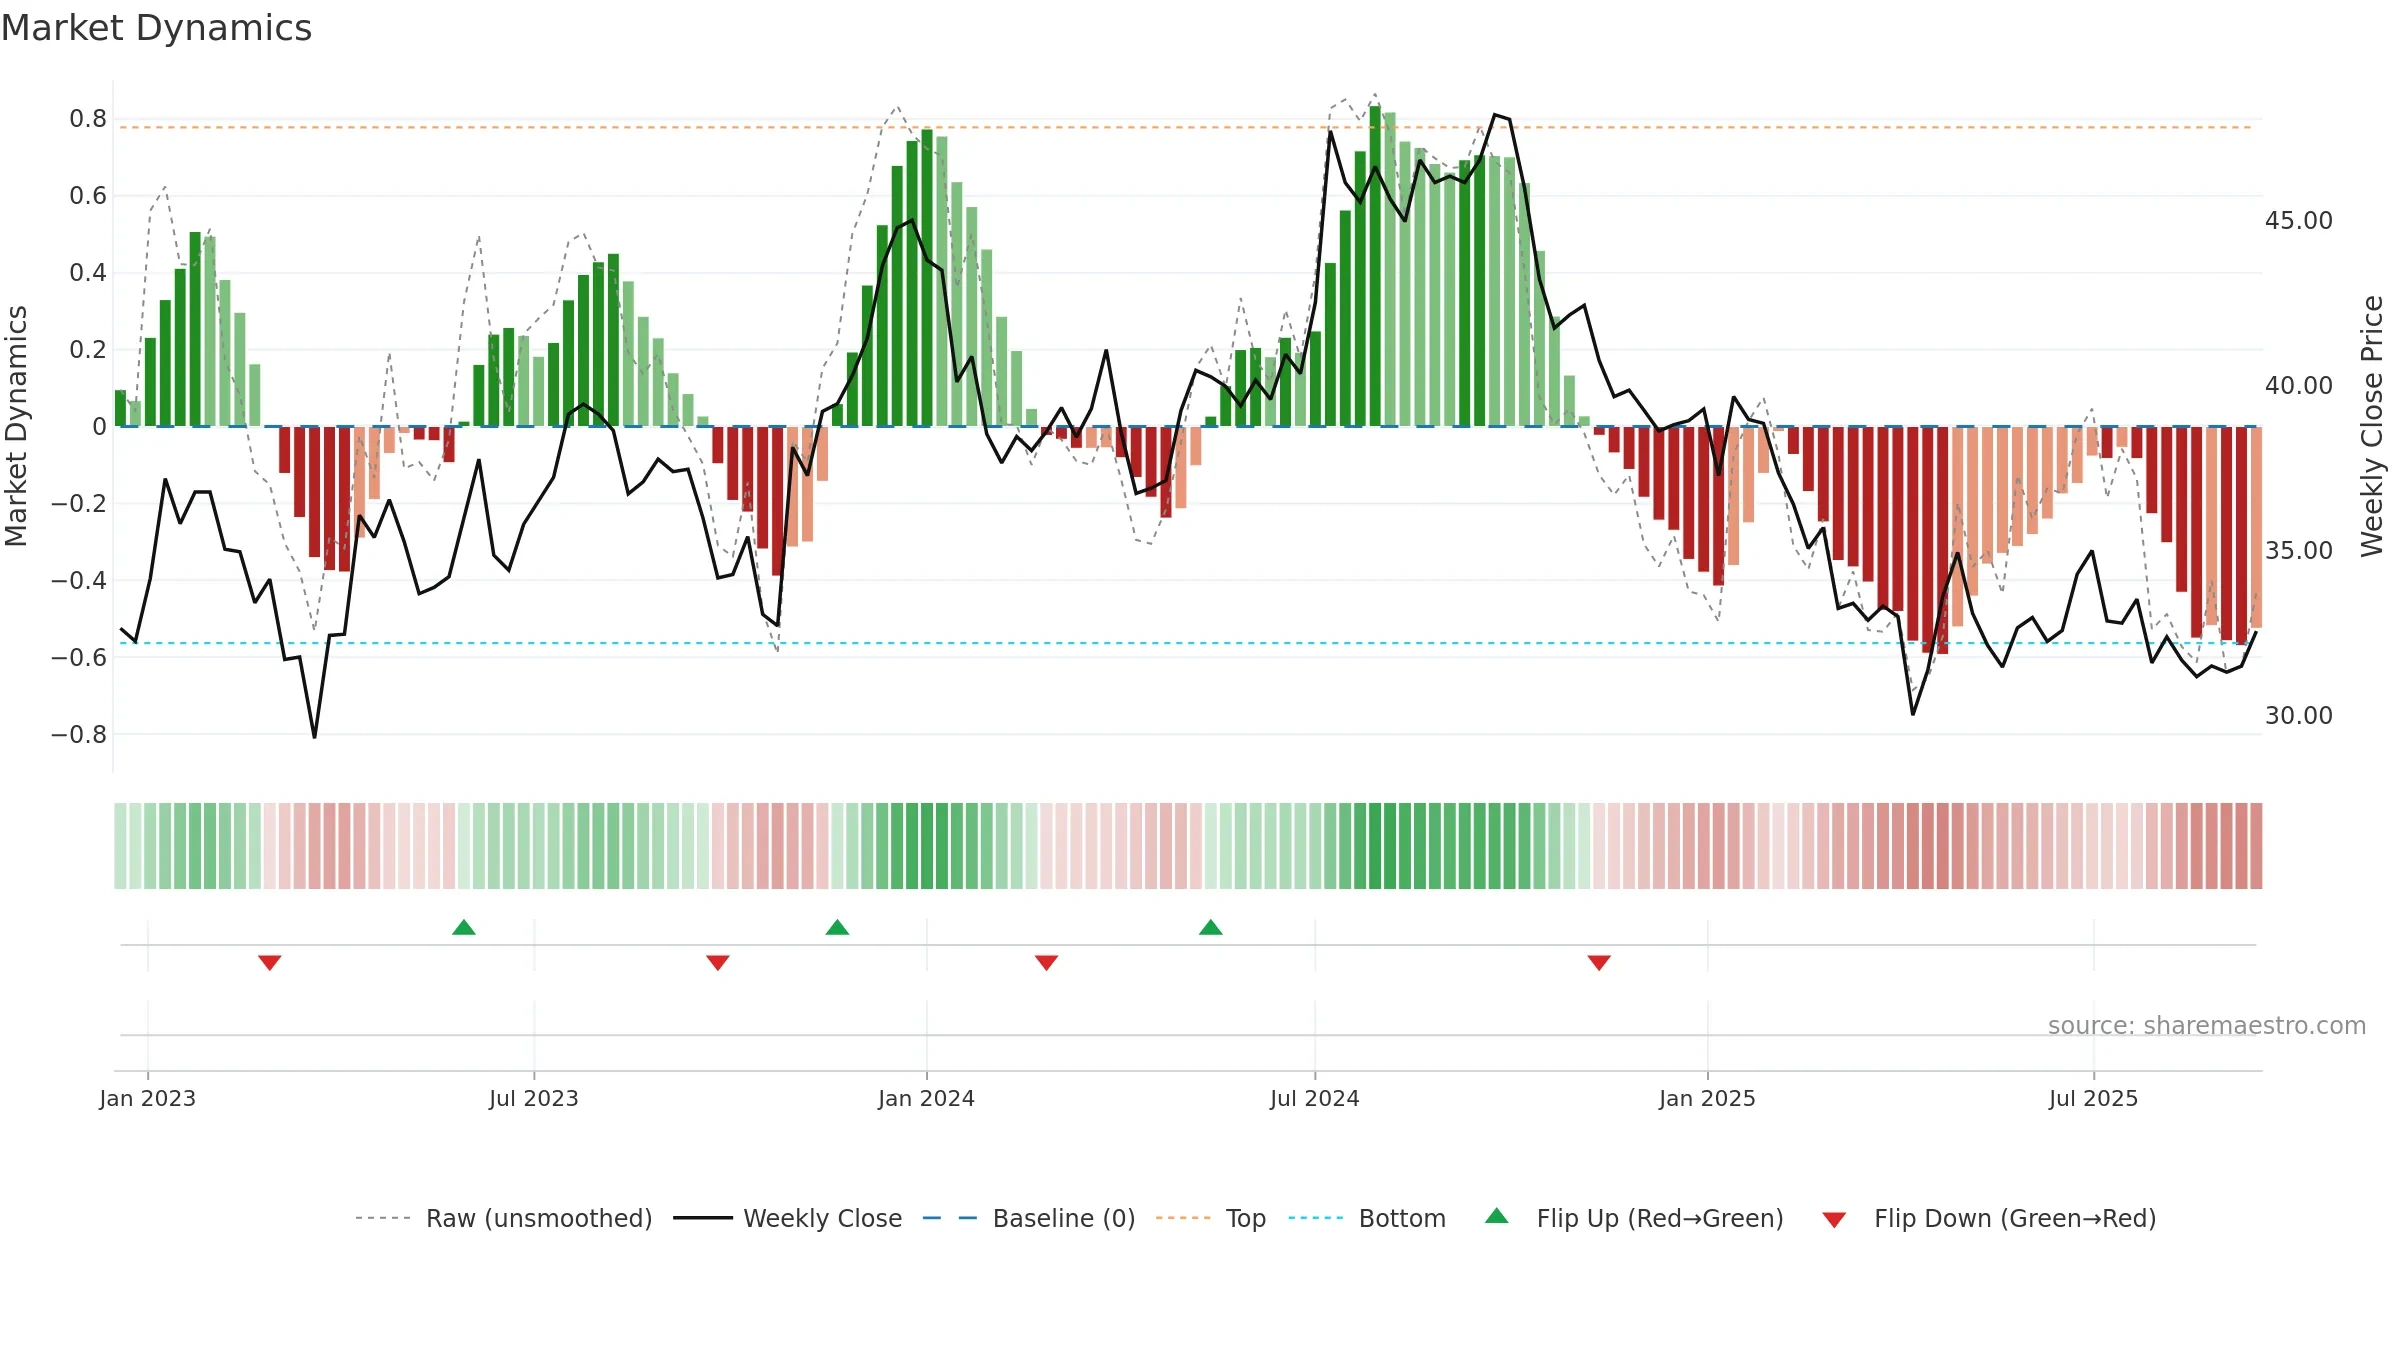Viewport: 2400px width, 1350px height.
Task: Click the 30.00 price axis label
Action: 2299,716
